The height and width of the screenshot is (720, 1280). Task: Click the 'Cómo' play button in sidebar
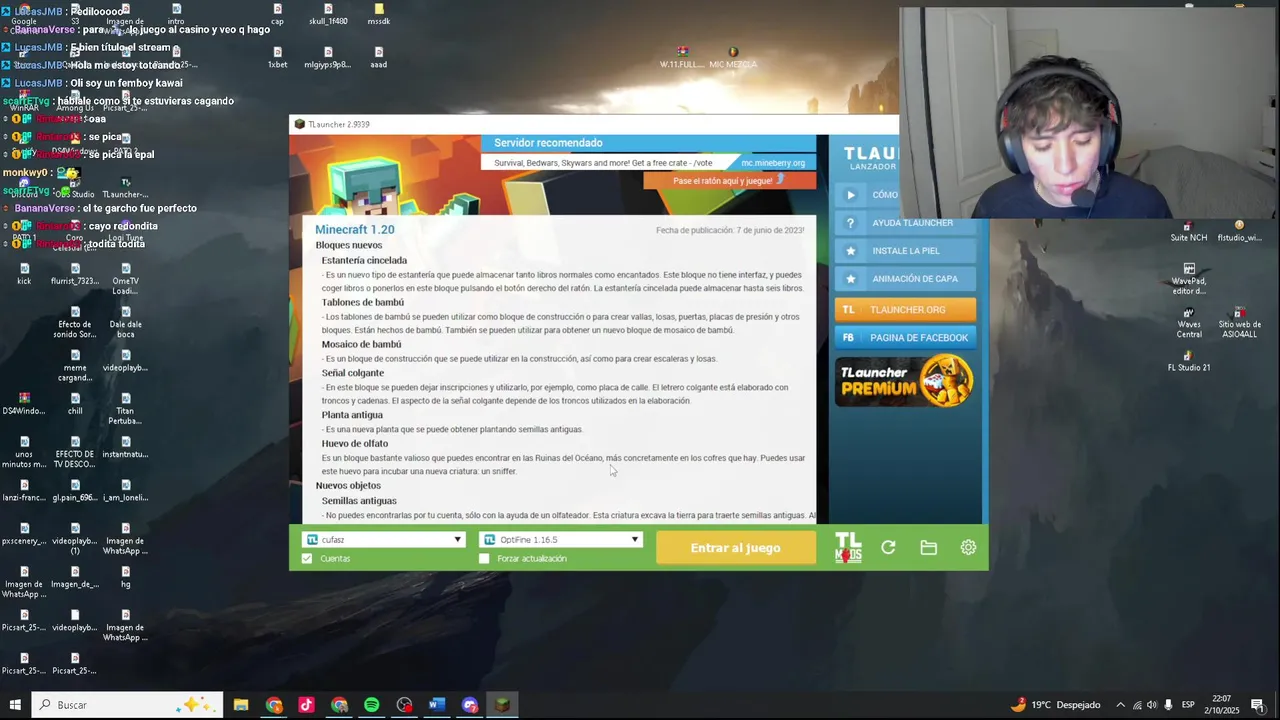pos(868,195)
